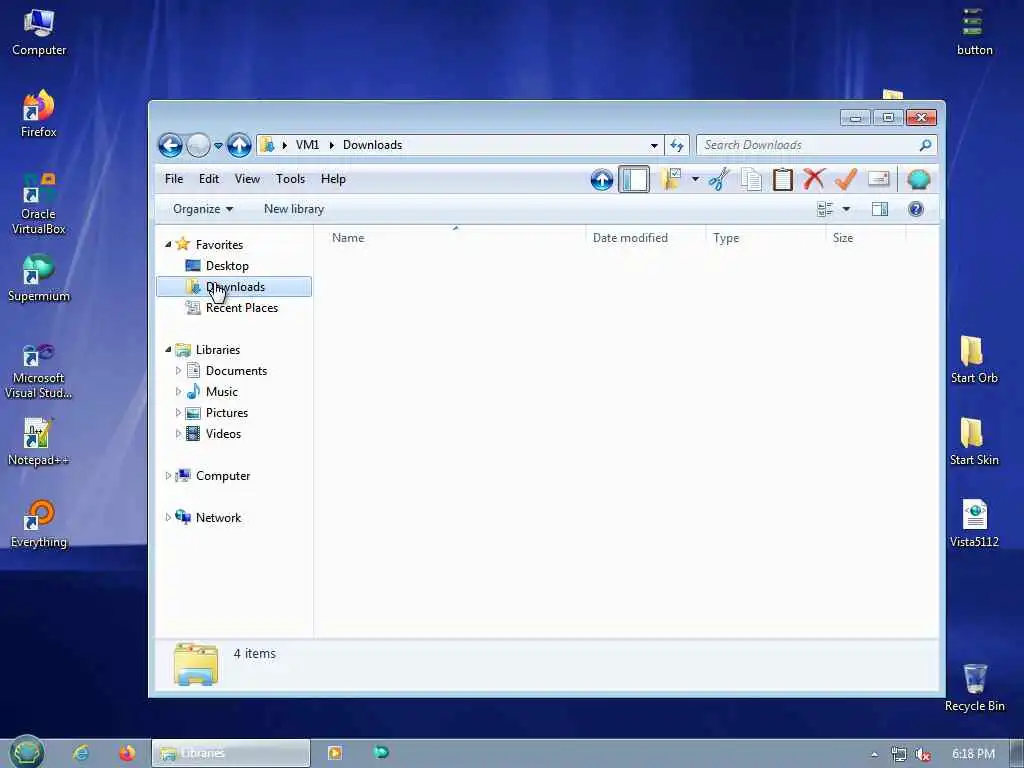The width and height of the screenshot is (1024, 768).
Task: Show hidden tray icons arrow
Action: coord(874,754)
